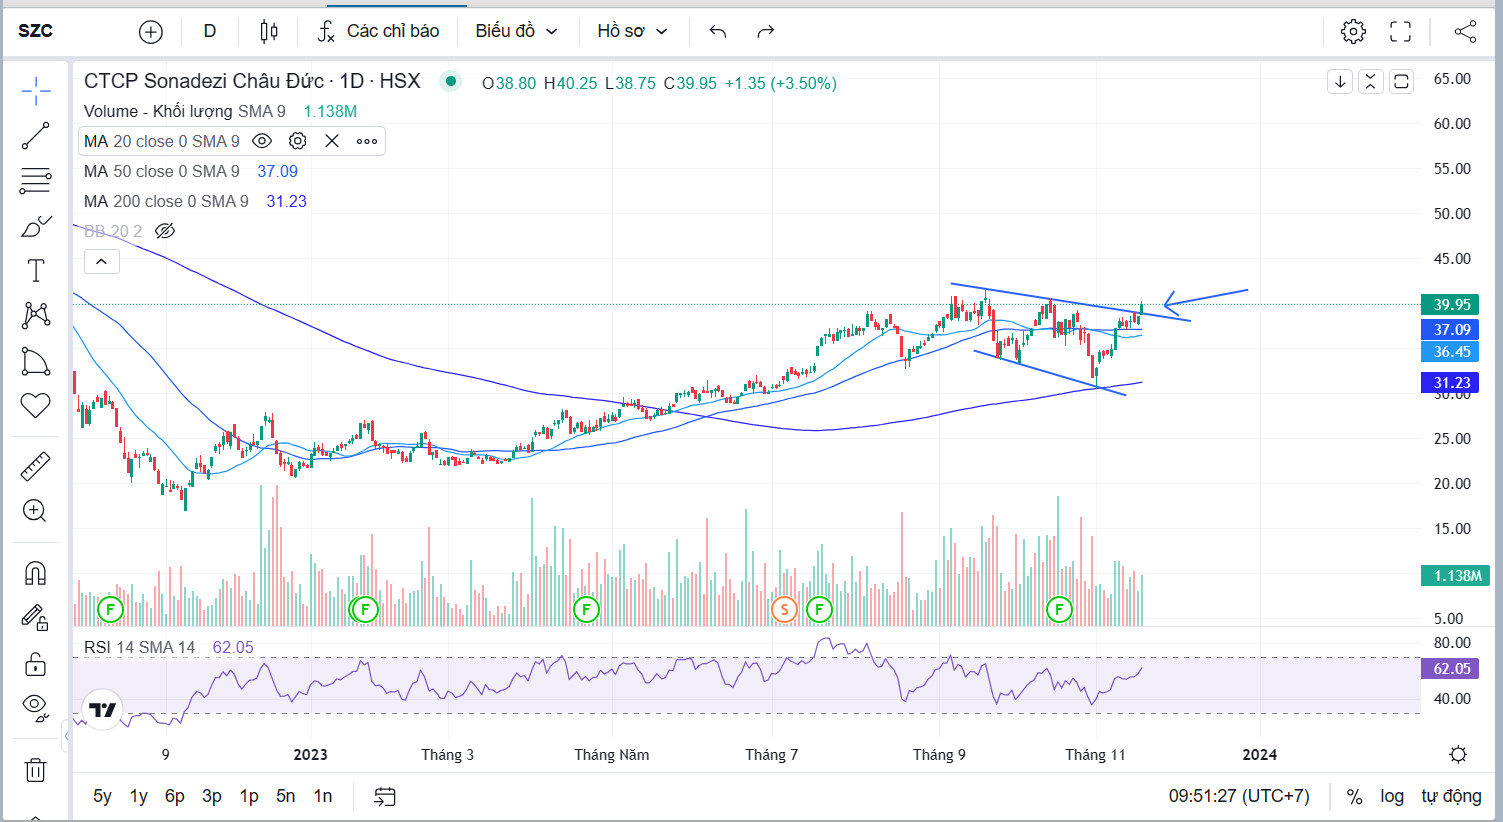The height and width of the screenshot is (822, 1503).
Task: Select the Fibonacci retracement tool
Action: (x=35, y=181)
